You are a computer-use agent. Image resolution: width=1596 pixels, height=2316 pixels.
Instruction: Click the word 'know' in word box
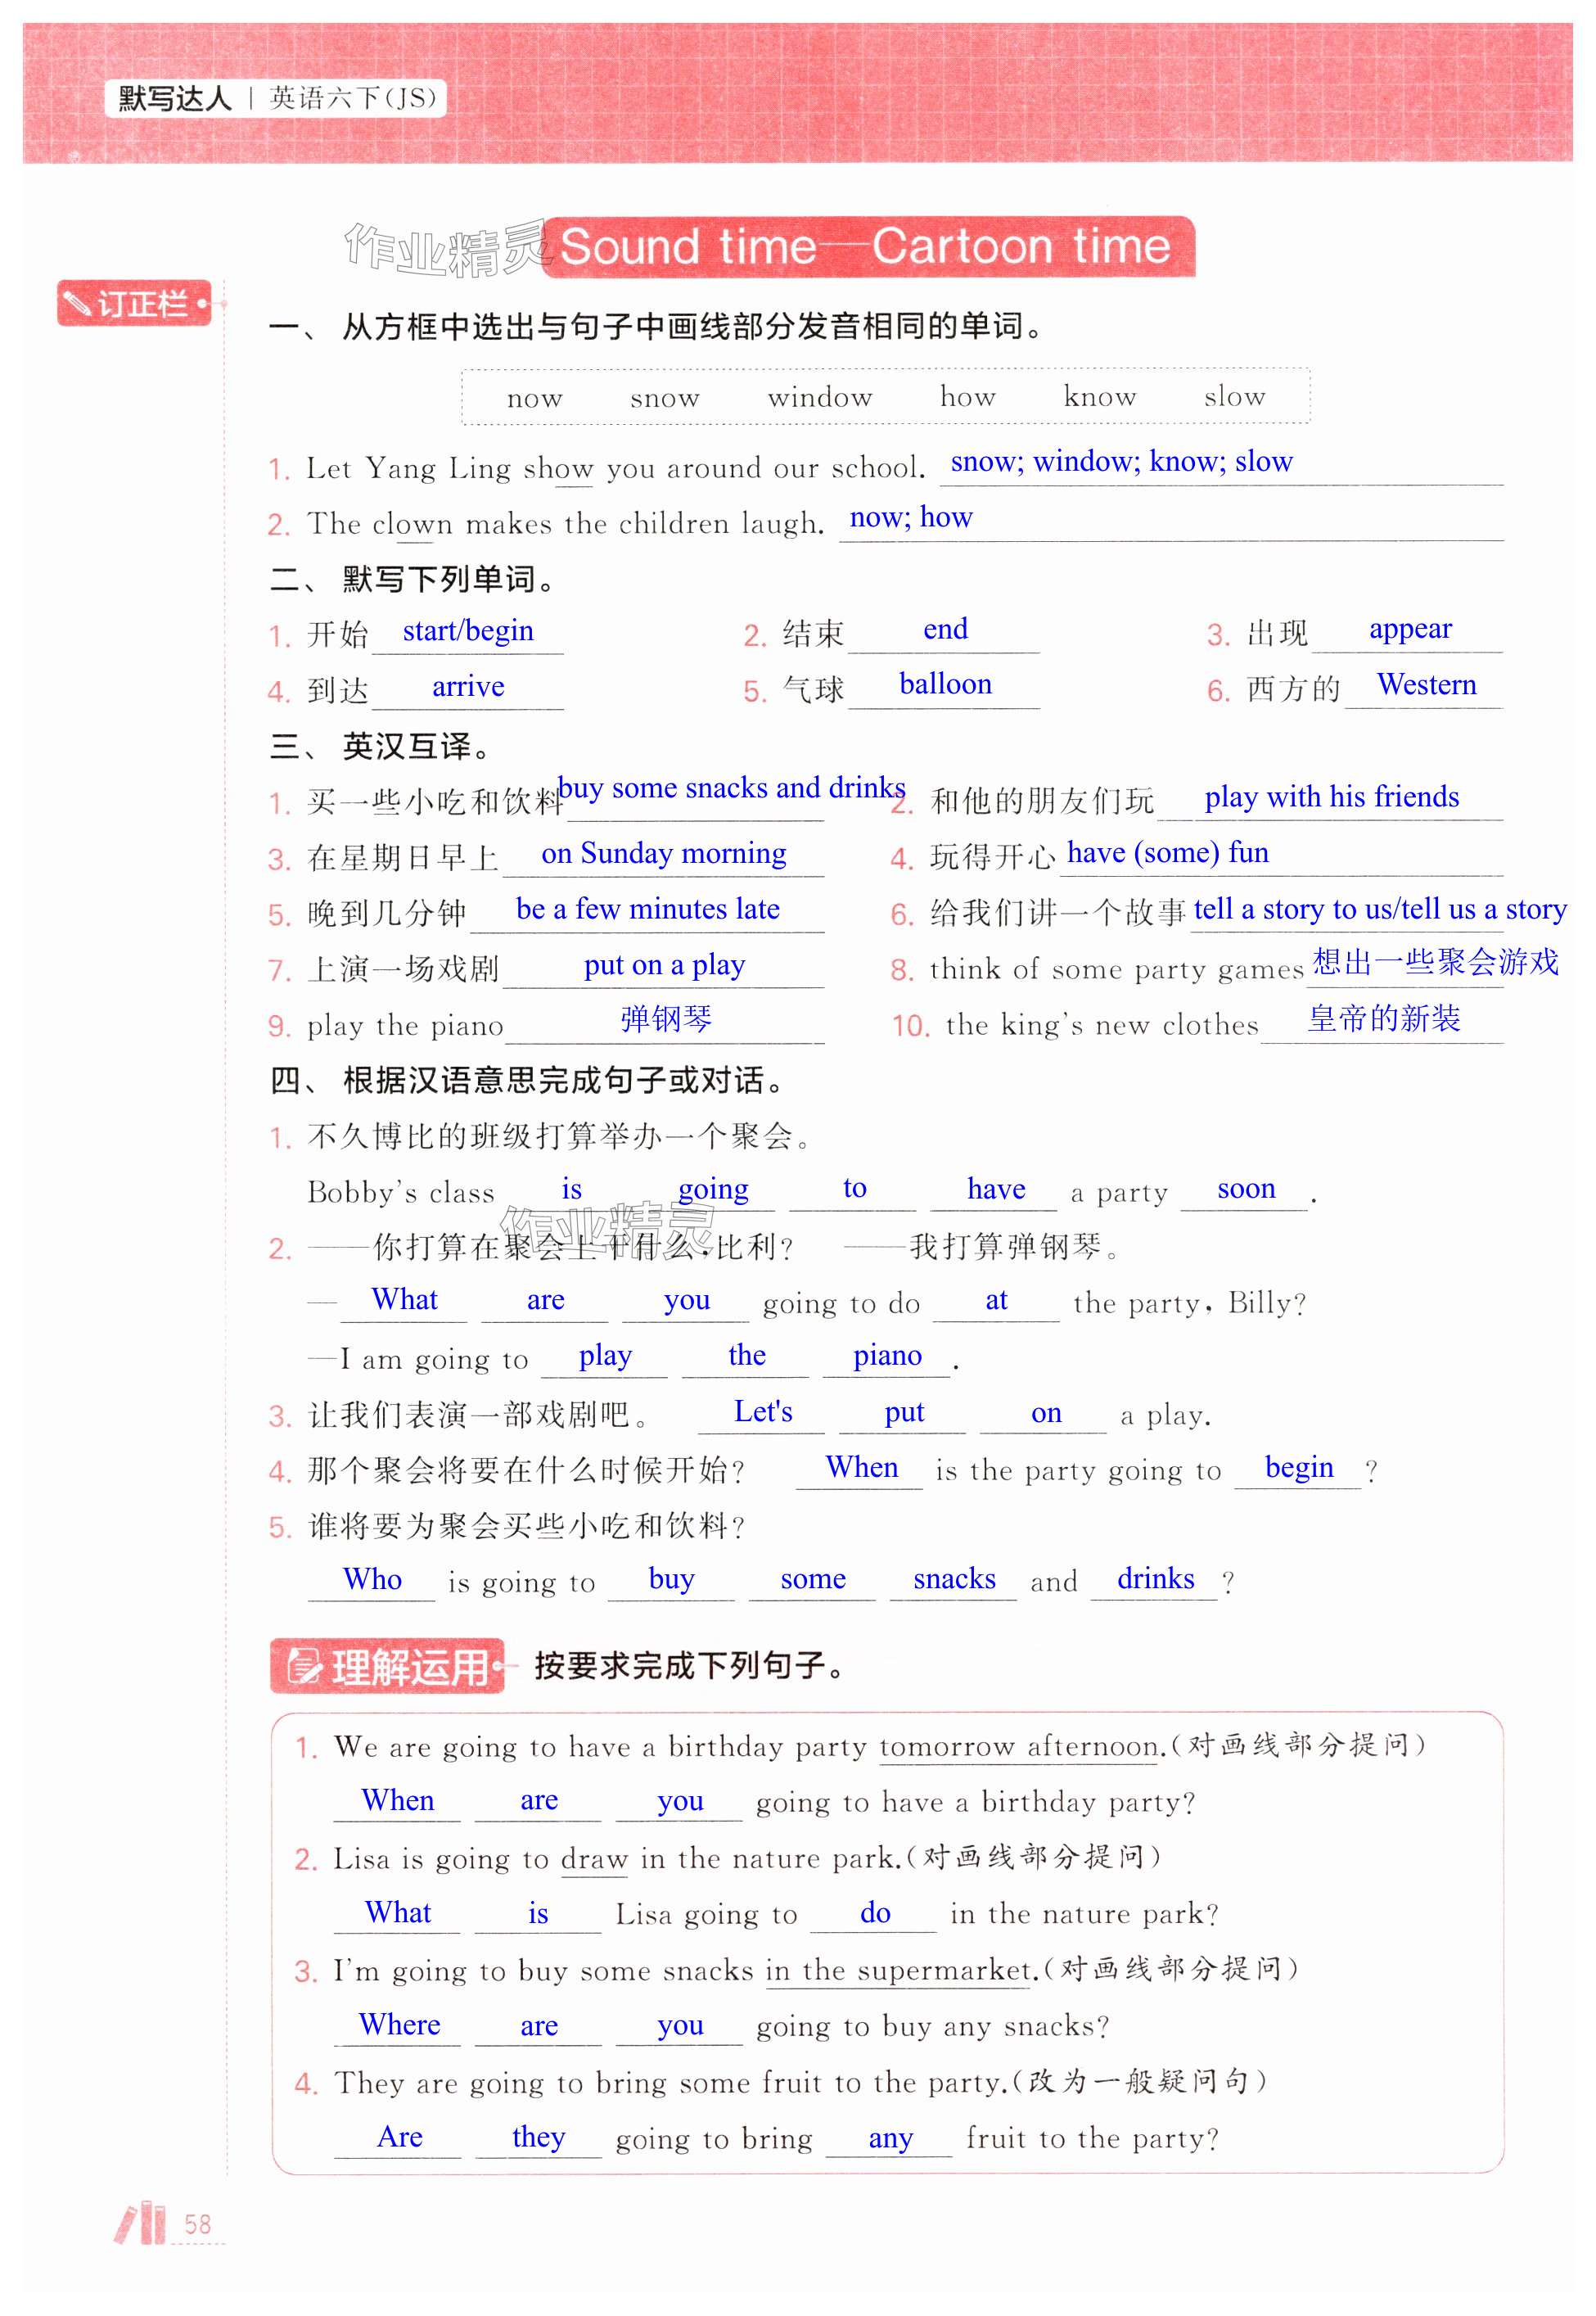[1099, 398]
